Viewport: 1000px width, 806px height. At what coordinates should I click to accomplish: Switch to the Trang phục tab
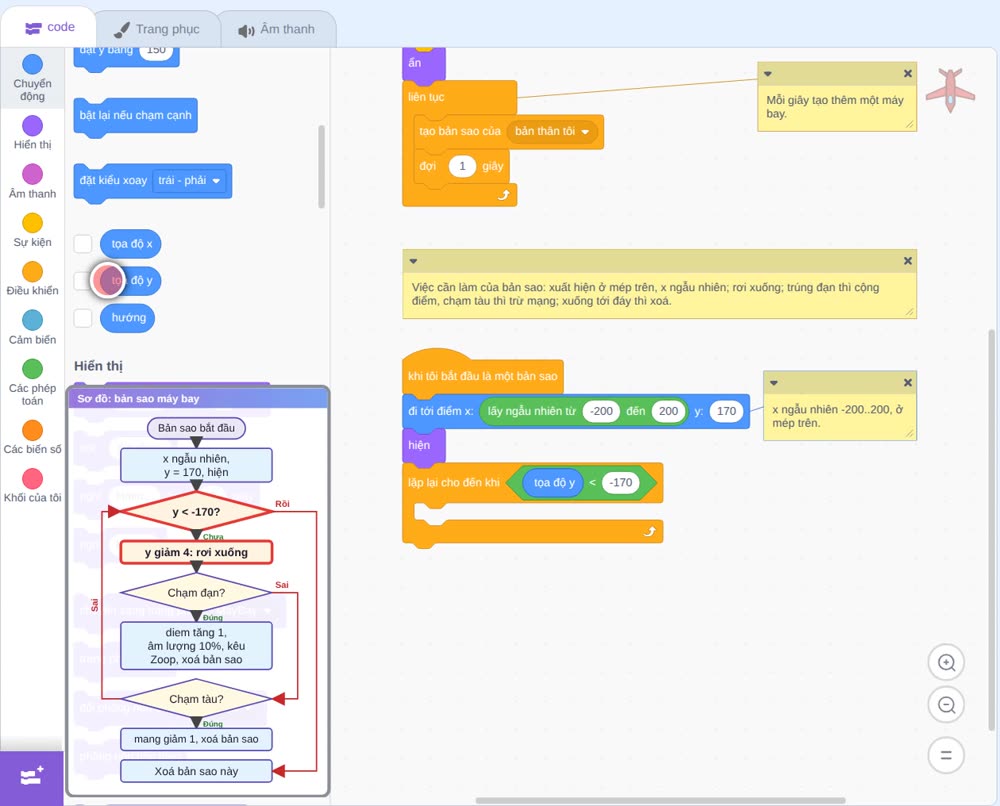click(x=158, y=29)
